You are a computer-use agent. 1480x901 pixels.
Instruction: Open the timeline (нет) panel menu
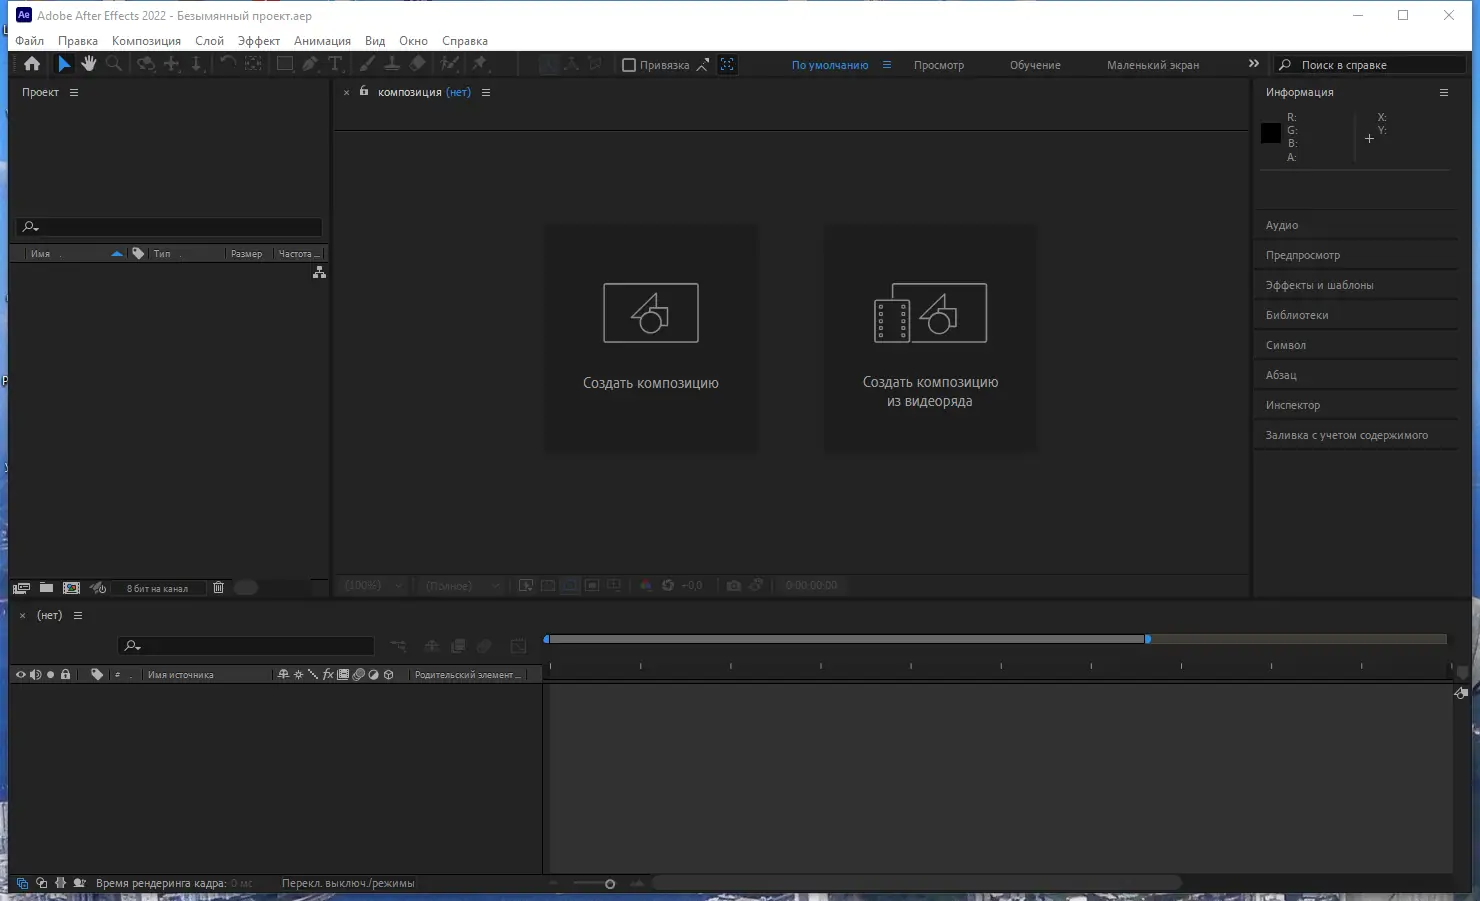tap(78, 616)
